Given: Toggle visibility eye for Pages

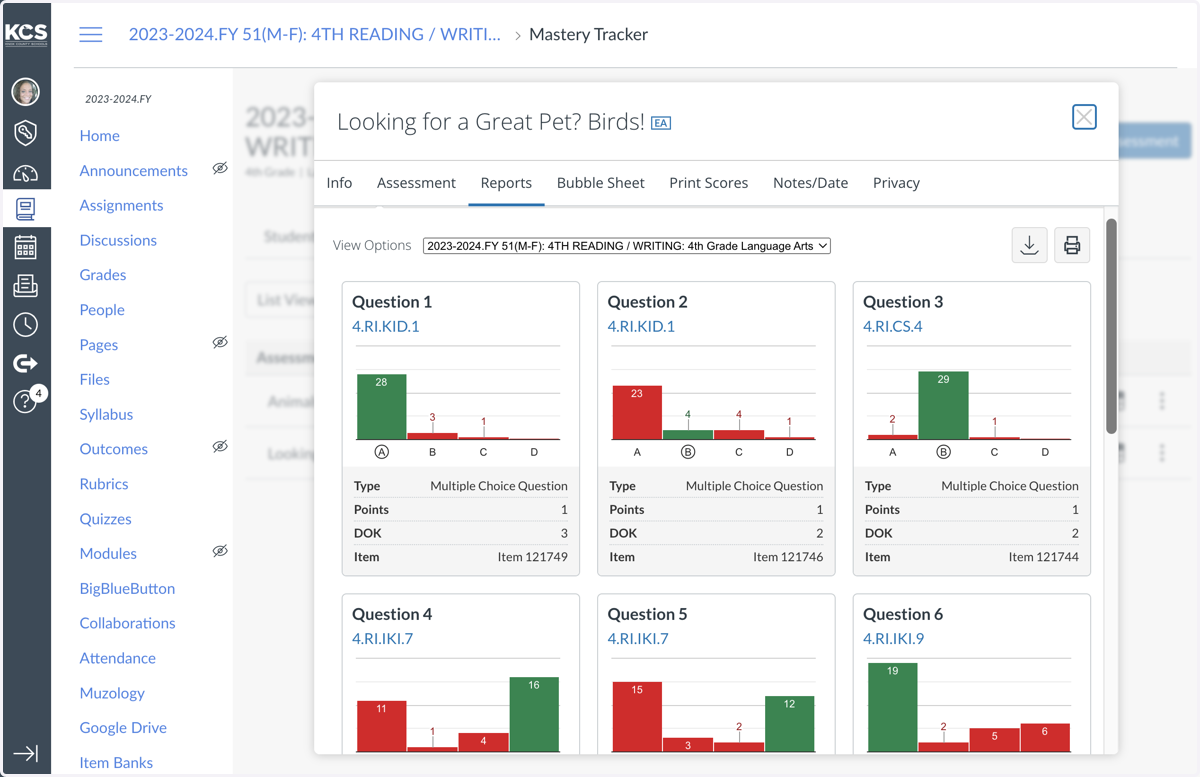Looking at the screenshot, I should tap(220, 343).
